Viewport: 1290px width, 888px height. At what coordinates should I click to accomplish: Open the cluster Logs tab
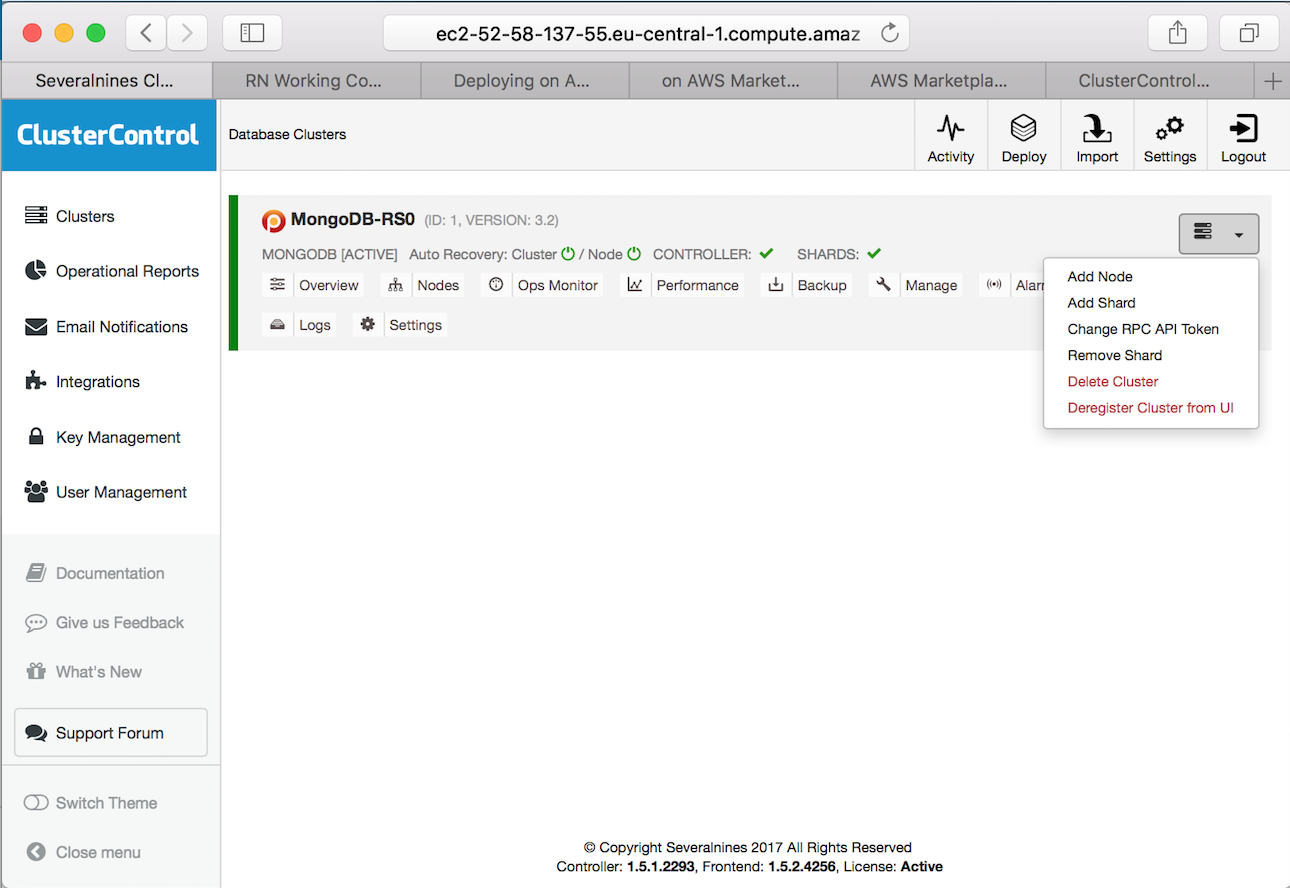(x=298, y=325)
